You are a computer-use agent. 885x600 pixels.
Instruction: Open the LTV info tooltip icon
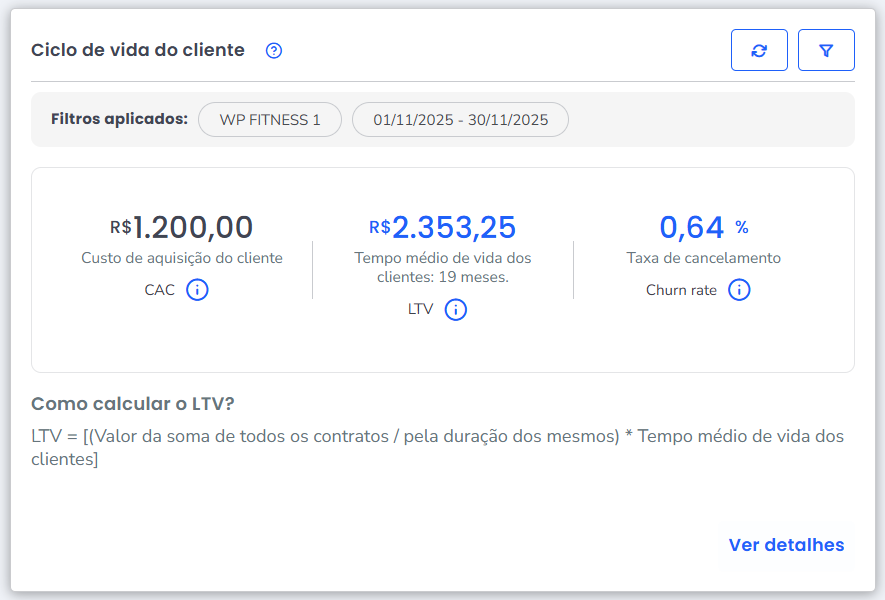click(x=456, y=309)
